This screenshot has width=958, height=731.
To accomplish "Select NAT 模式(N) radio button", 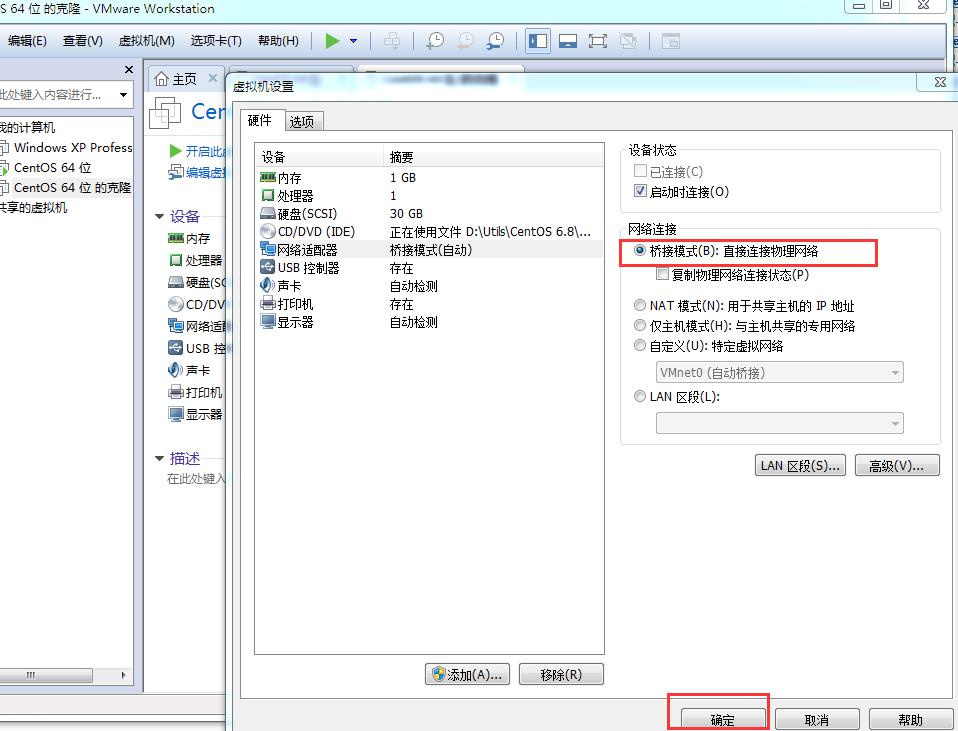I will click(x=640, y=305).
